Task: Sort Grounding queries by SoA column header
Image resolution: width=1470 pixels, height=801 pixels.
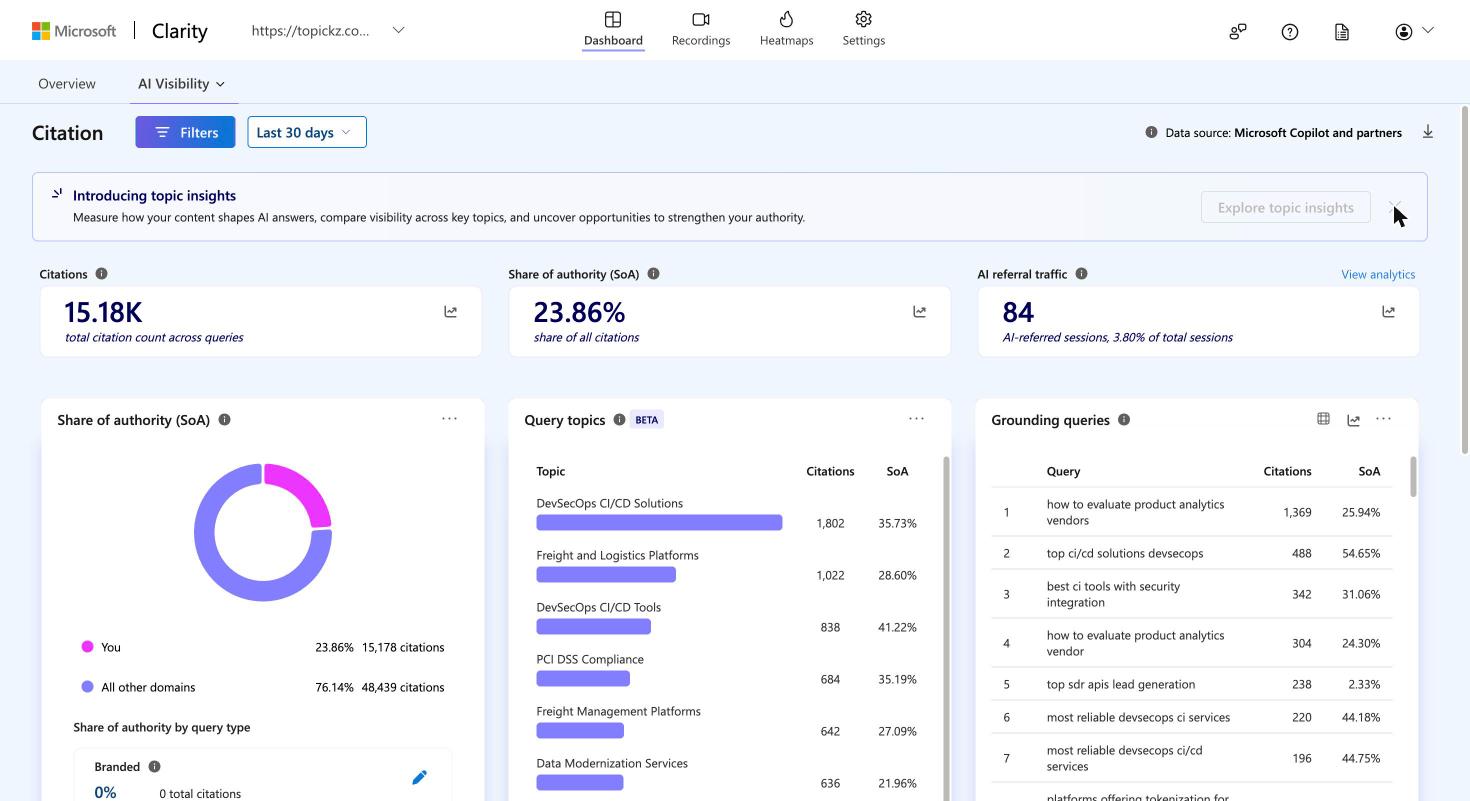Action: pos(1369,471)
